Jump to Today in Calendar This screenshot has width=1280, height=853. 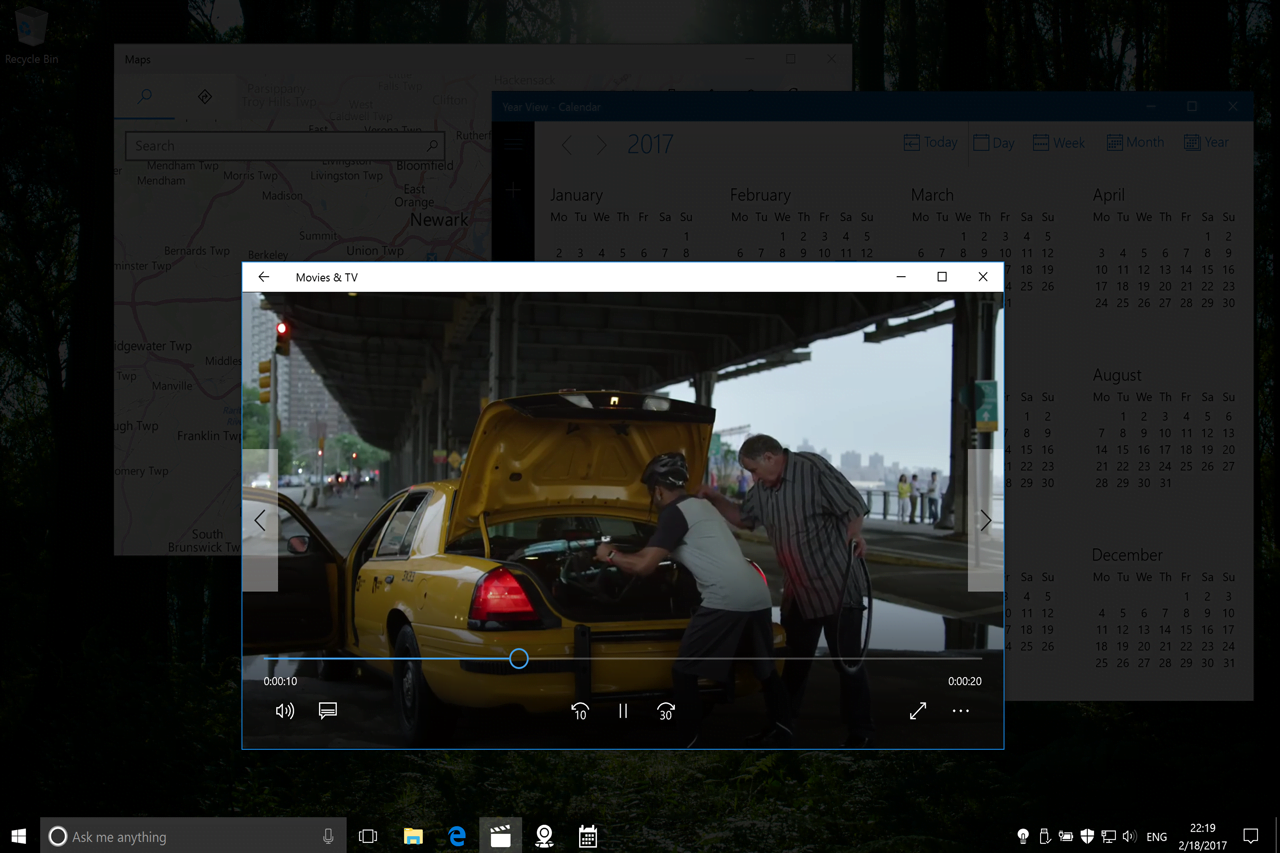(930, 142)
